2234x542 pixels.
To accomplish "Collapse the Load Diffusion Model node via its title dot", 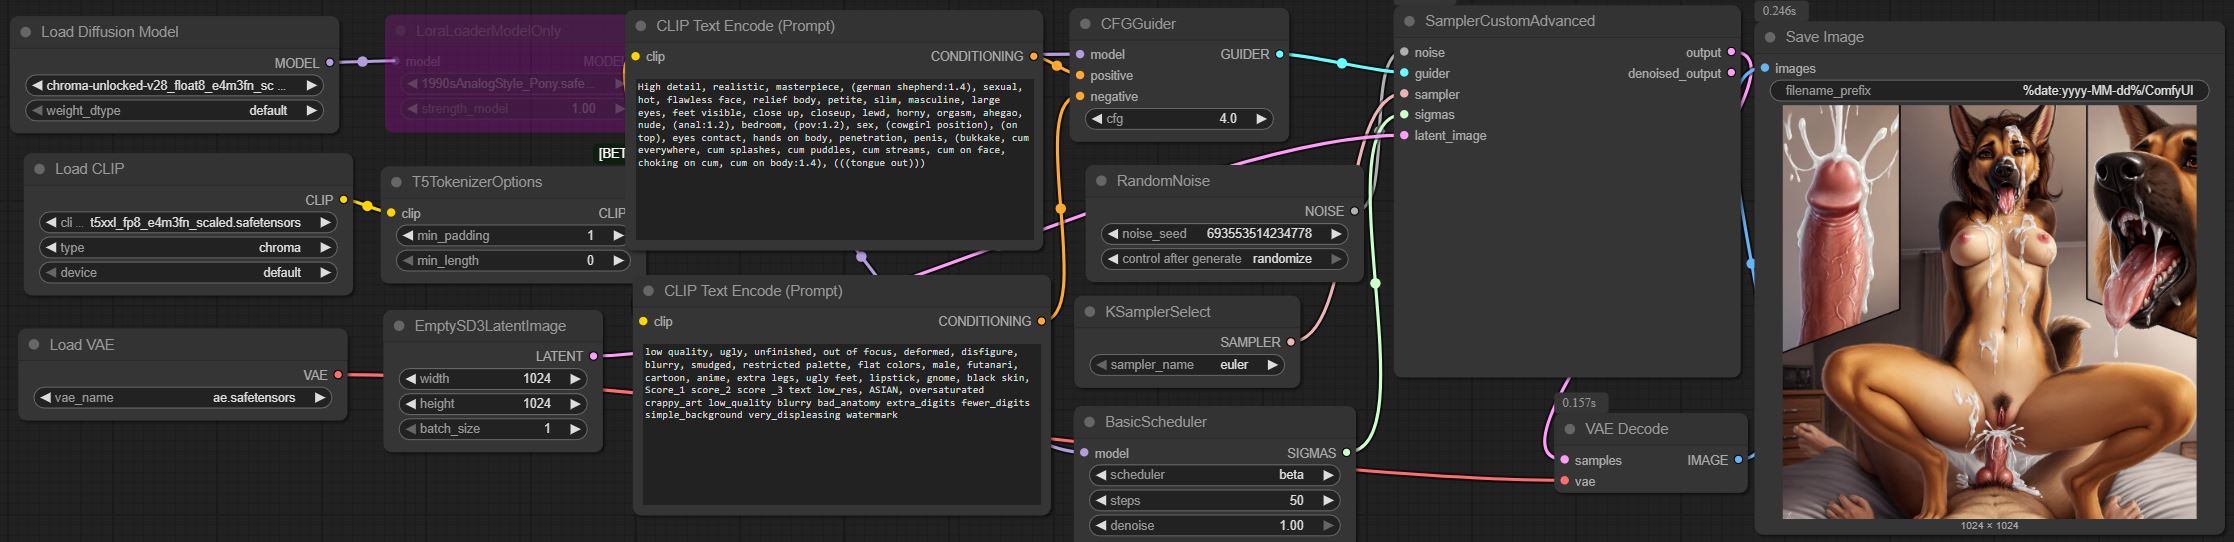I will 26,32.
